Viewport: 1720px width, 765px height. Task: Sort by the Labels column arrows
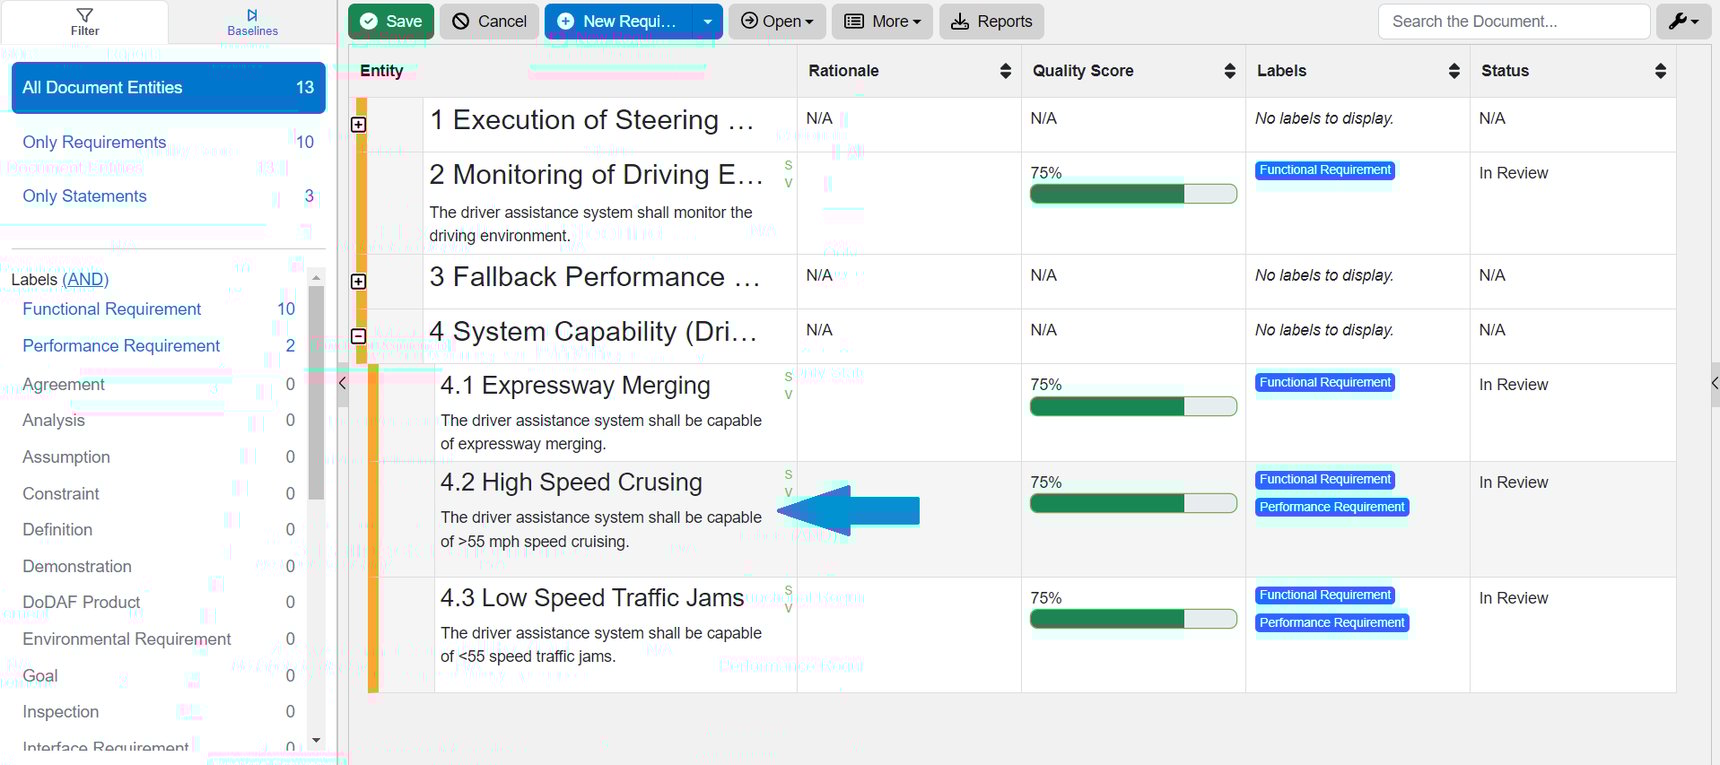[x=1453, y=71]
